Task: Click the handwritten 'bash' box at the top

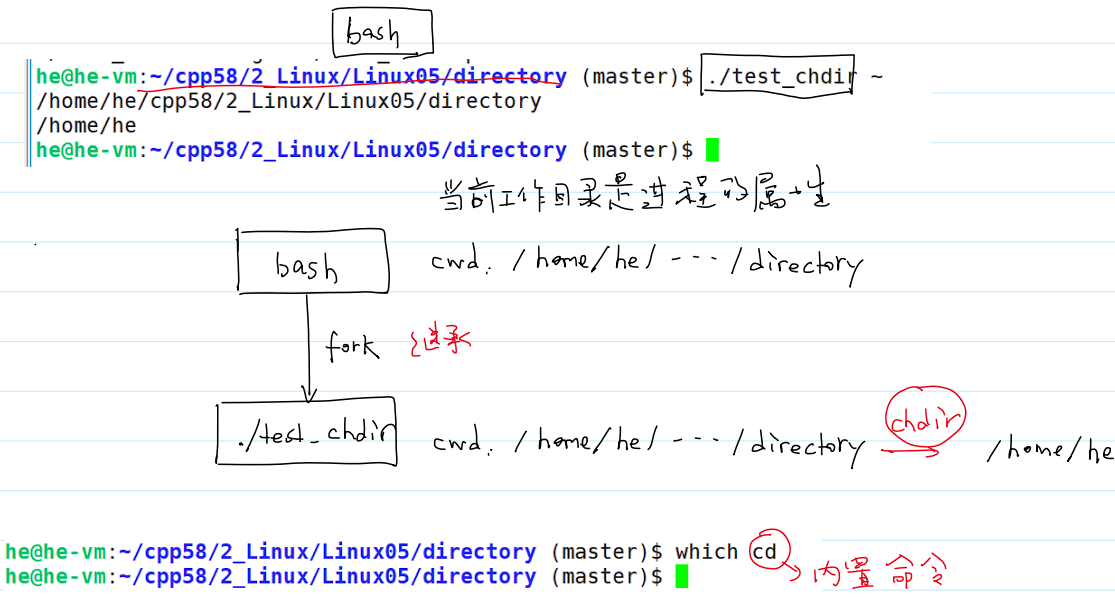Action: pyautogui.click(x=382, y=33)
